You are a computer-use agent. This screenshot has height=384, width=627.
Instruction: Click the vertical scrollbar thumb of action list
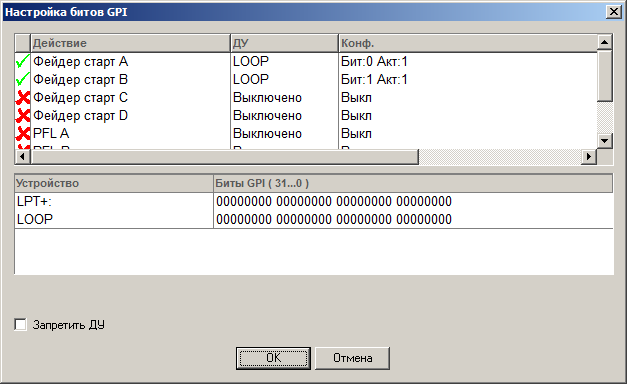tap(604, 76)
